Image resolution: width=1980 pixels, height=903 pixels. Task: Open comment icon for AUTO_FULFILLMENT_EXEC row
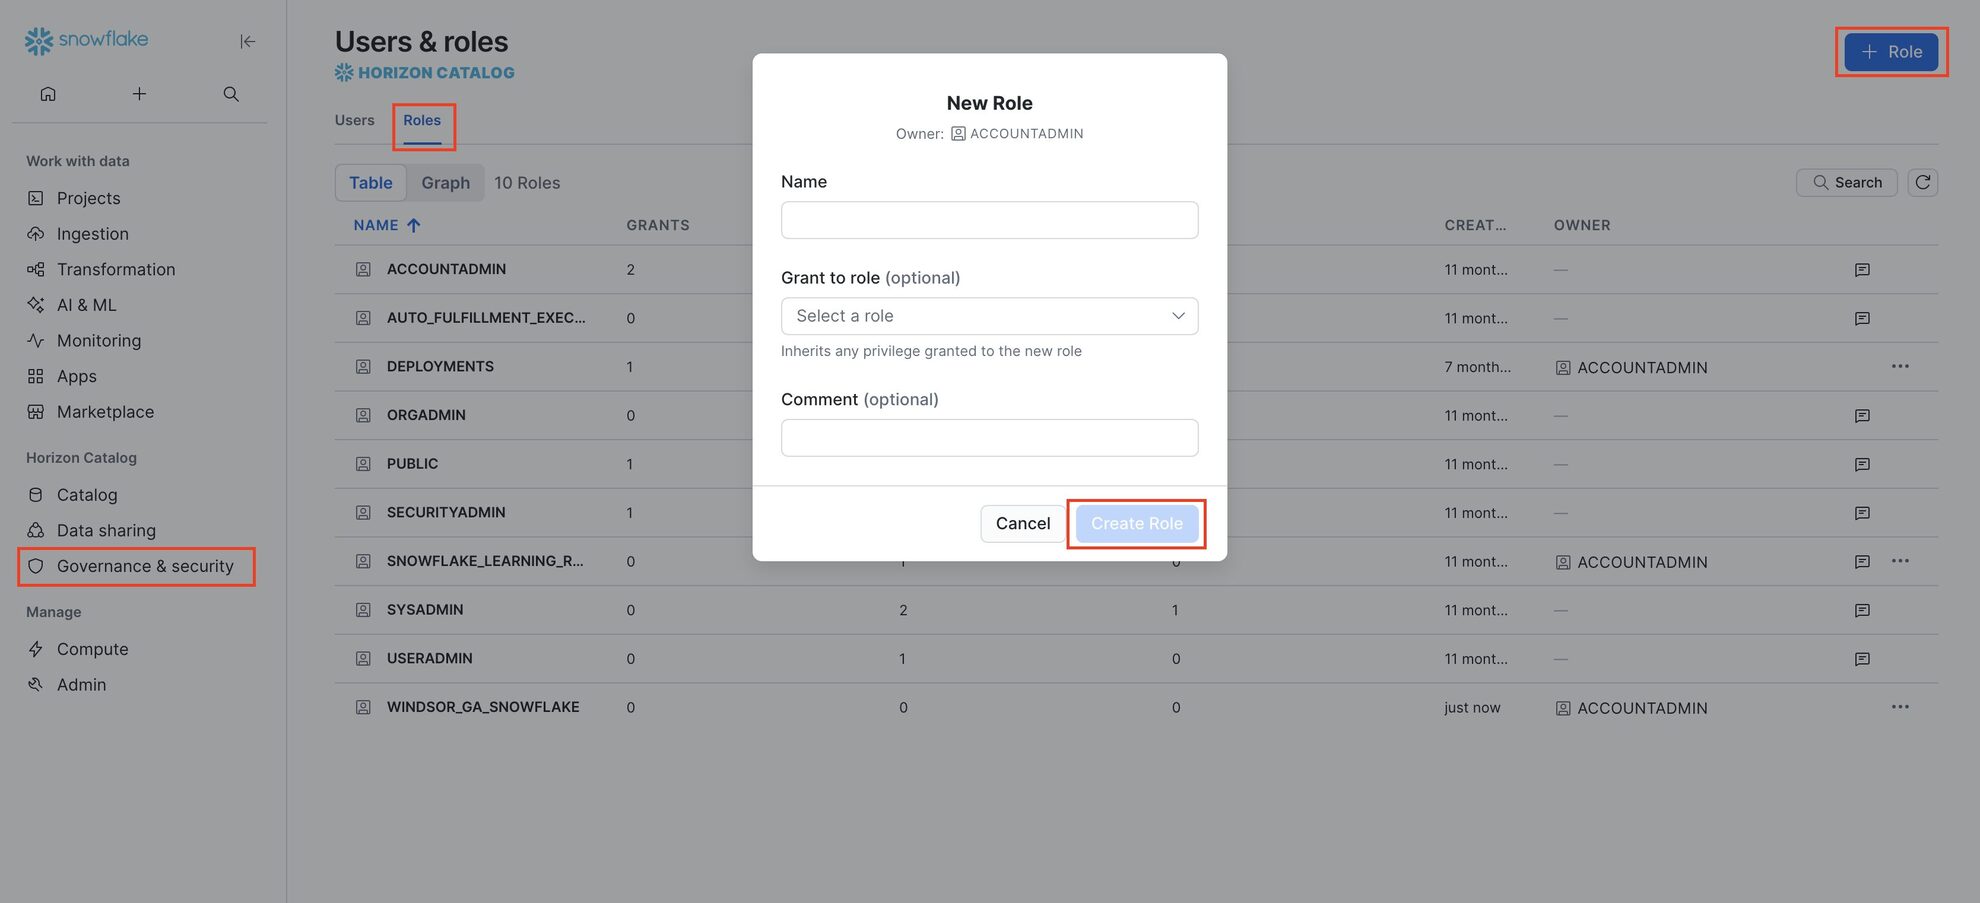[x=1862, y=318]
